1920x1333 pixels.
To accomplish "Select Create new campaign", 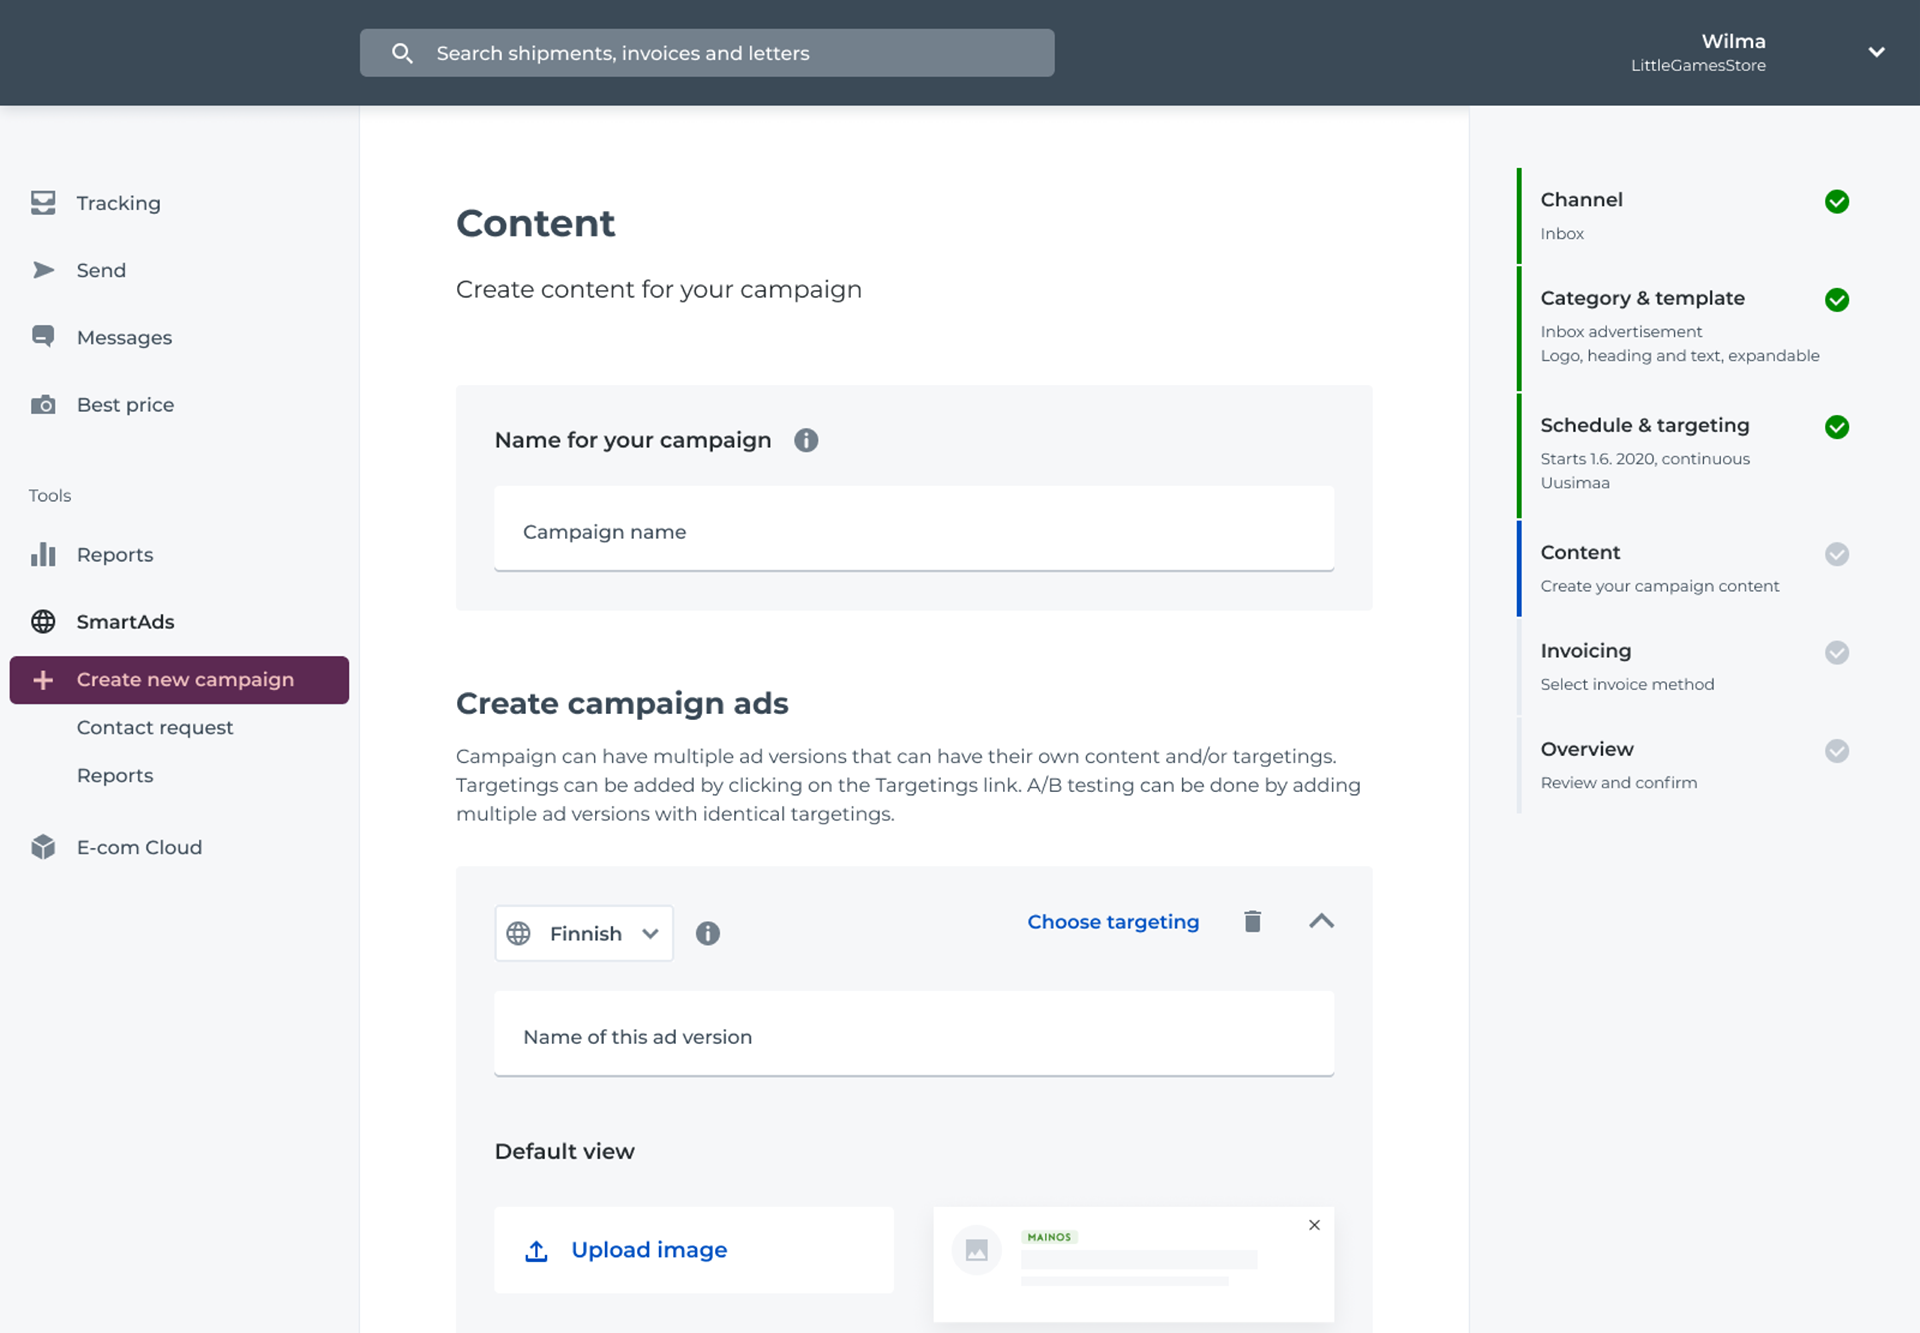I will pos(179,680).
